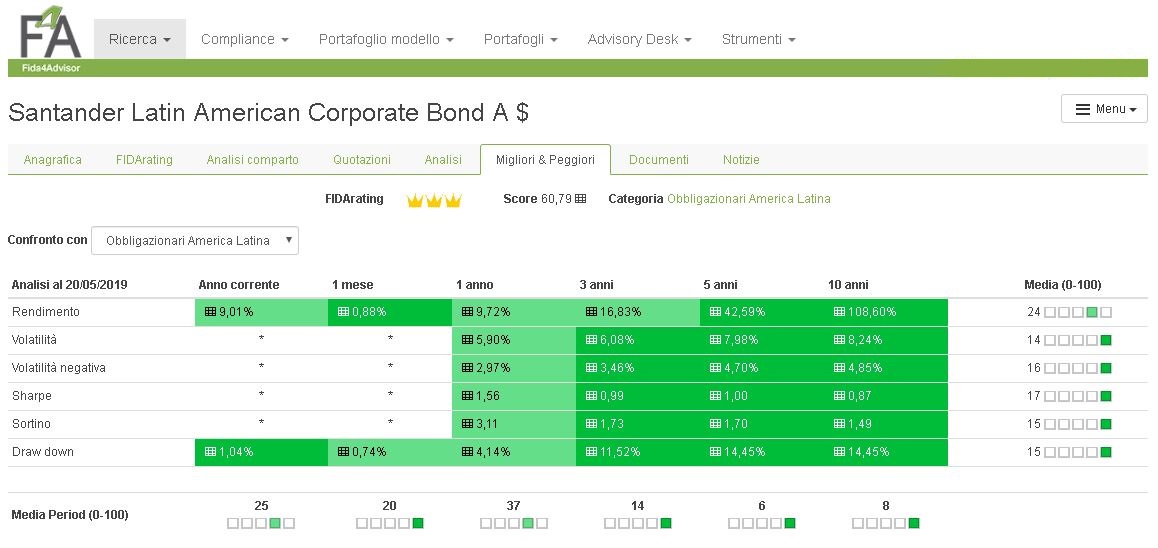Click table icon for Draw down Anno corrente 1,04%
The width and height of the screenshot is (1158, 548).
click(210, 452)
